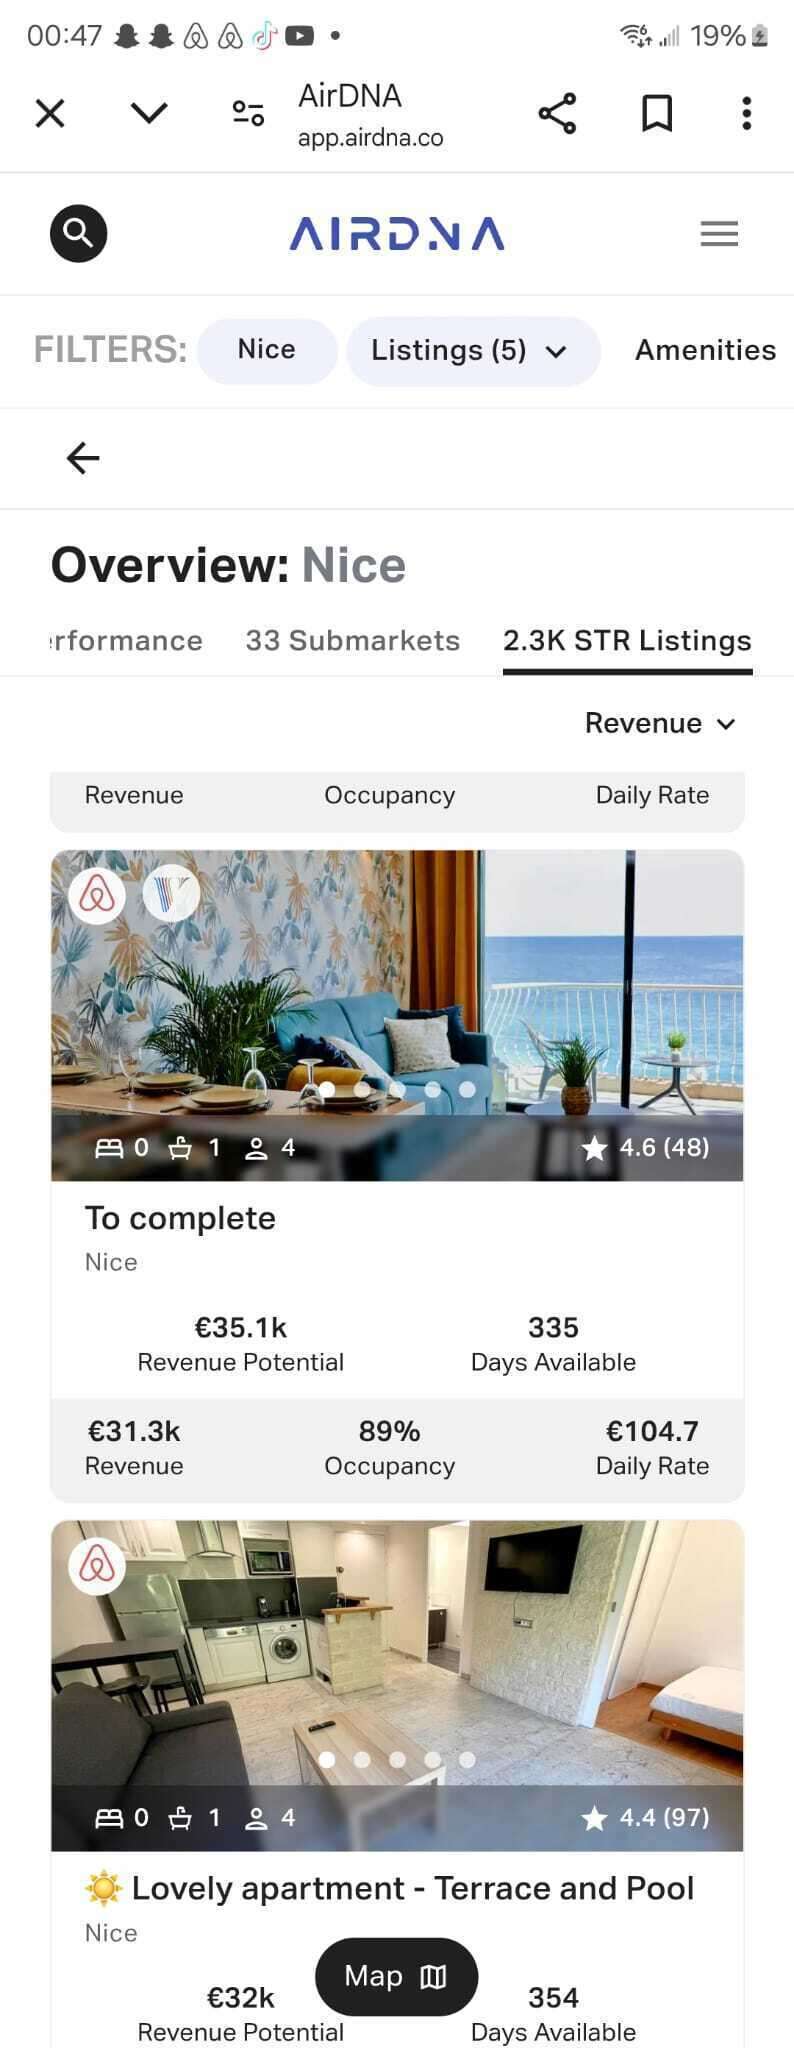Open the Map view button
This screenshot has height=2048, width=794.
click(x=396, y=1976)
